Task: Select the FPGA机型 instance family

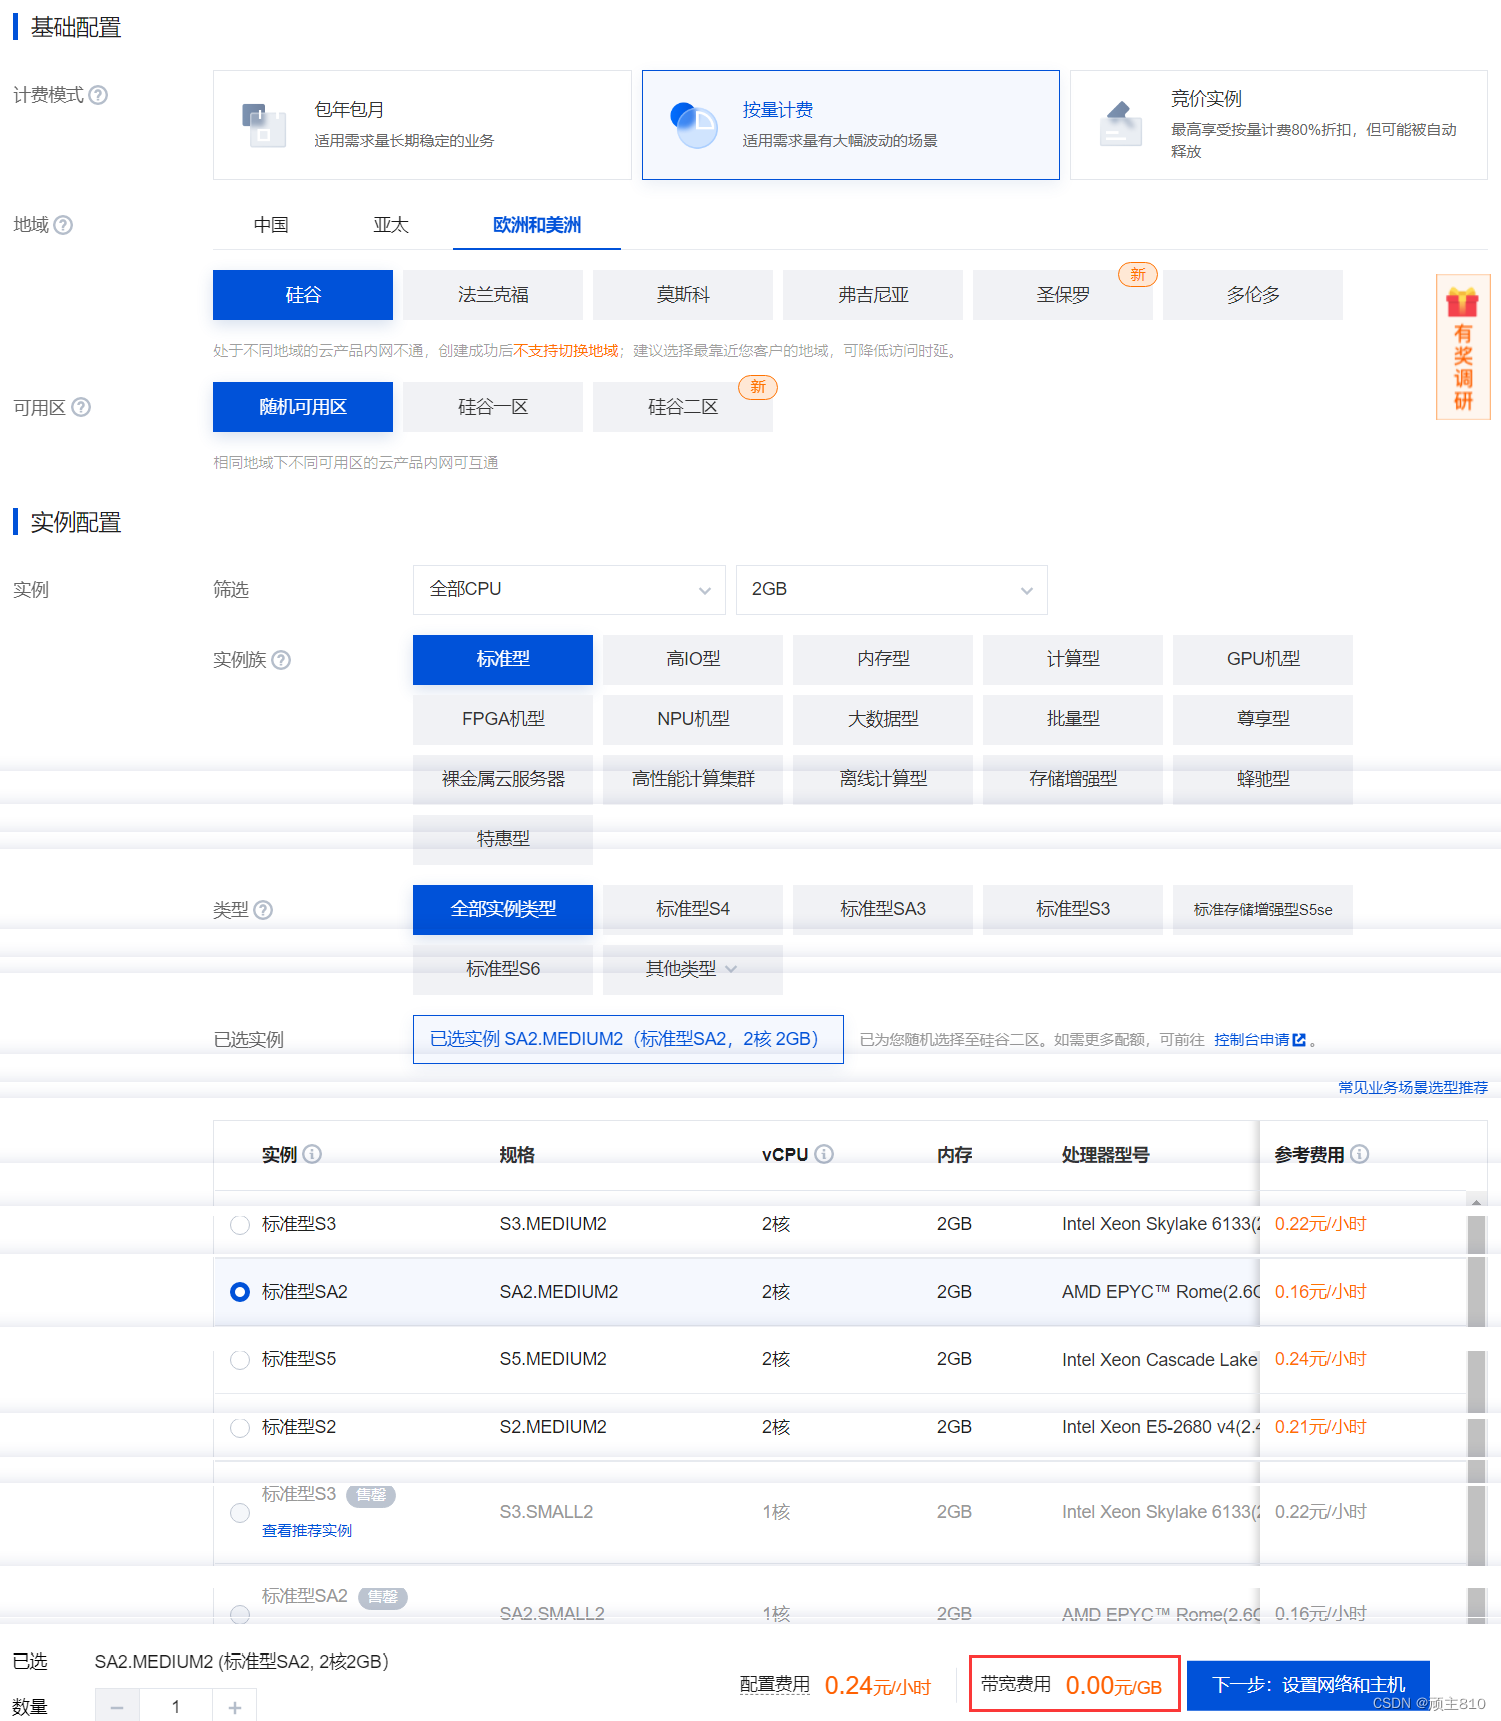Action: (503, 720)
